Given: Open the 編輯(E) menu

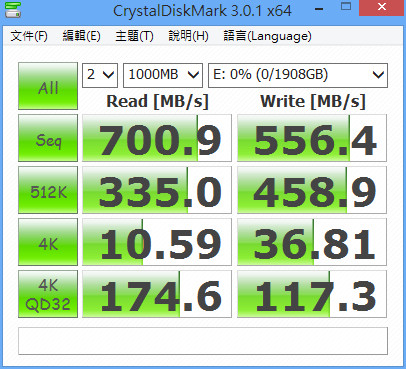Looking at the screenshot, I should pos(82,36).
